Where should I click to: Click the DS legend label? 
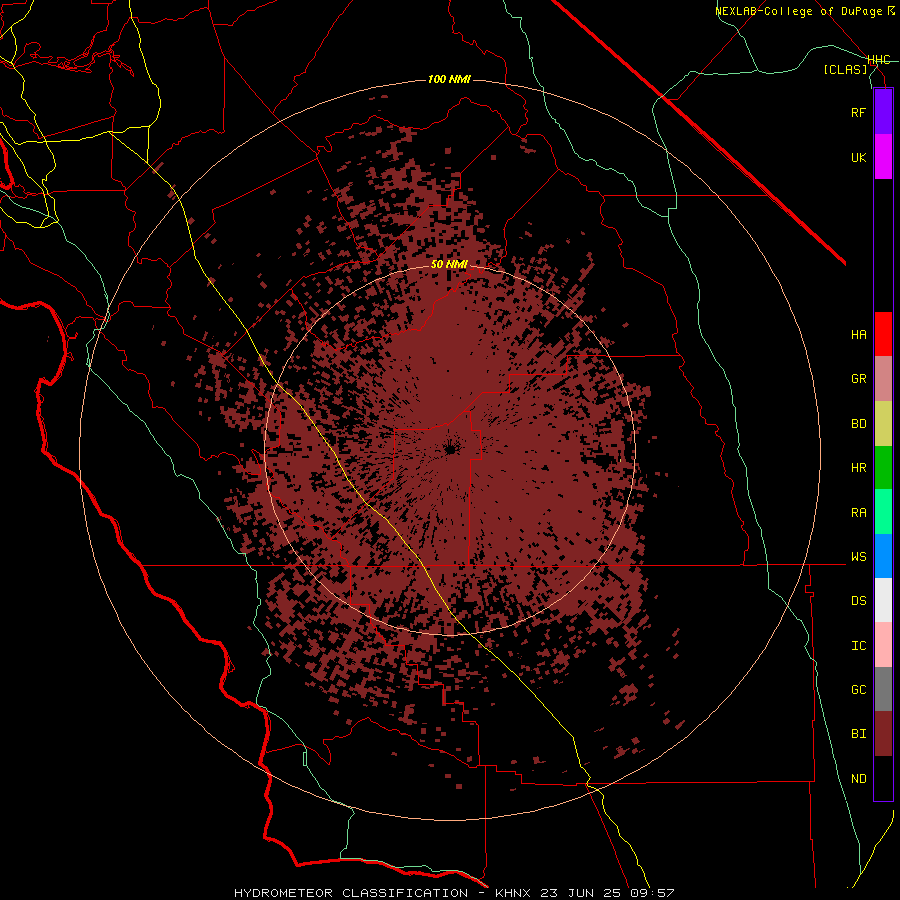pos(858,601)
